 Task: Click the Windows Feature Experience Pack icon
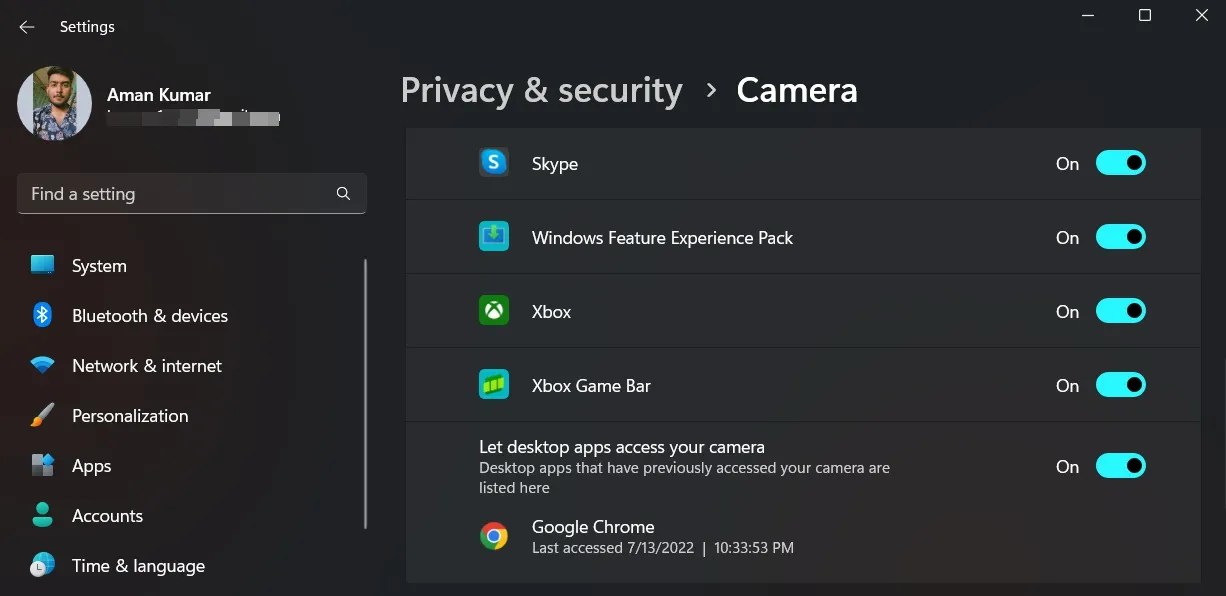point(493,236)
